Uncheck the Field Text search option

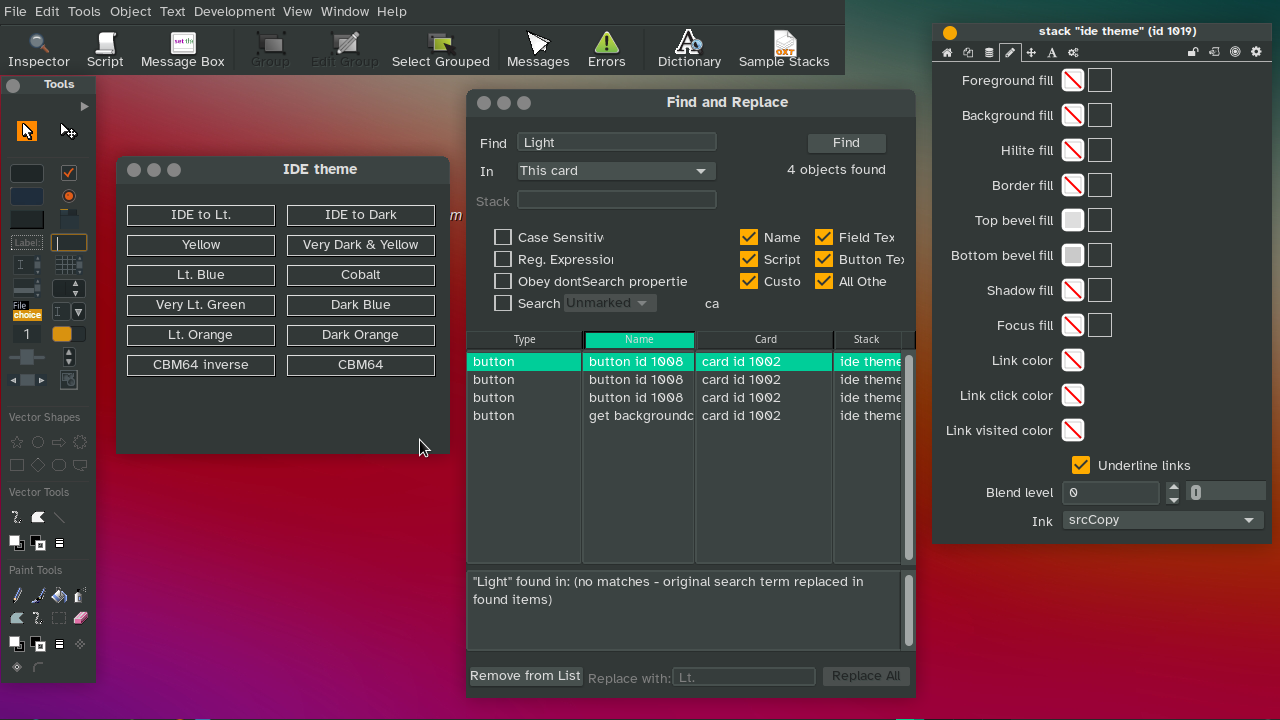[824, 237]
